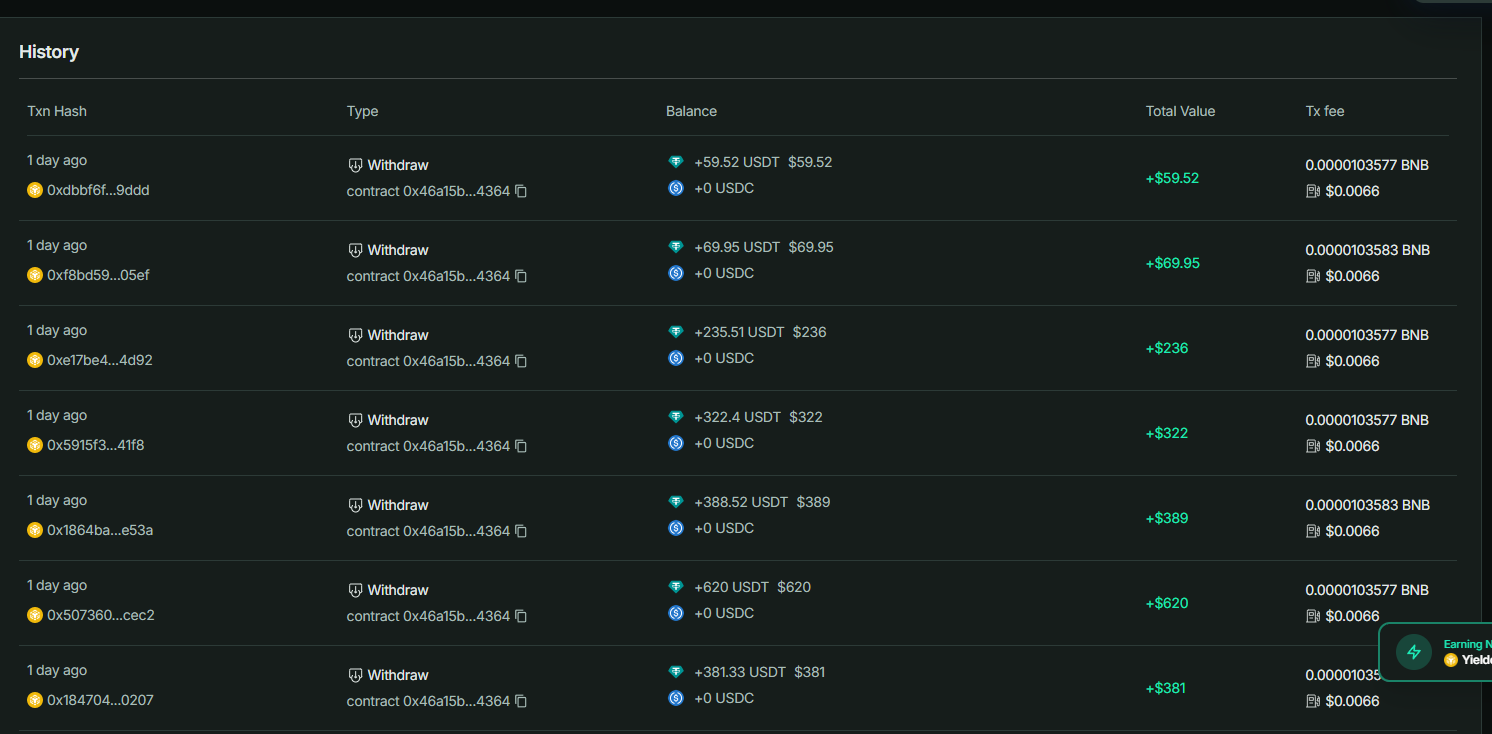Copy contract address in the 0xf8bd59...05ef row
The image size is (1492, 734).
pos(521,276)
